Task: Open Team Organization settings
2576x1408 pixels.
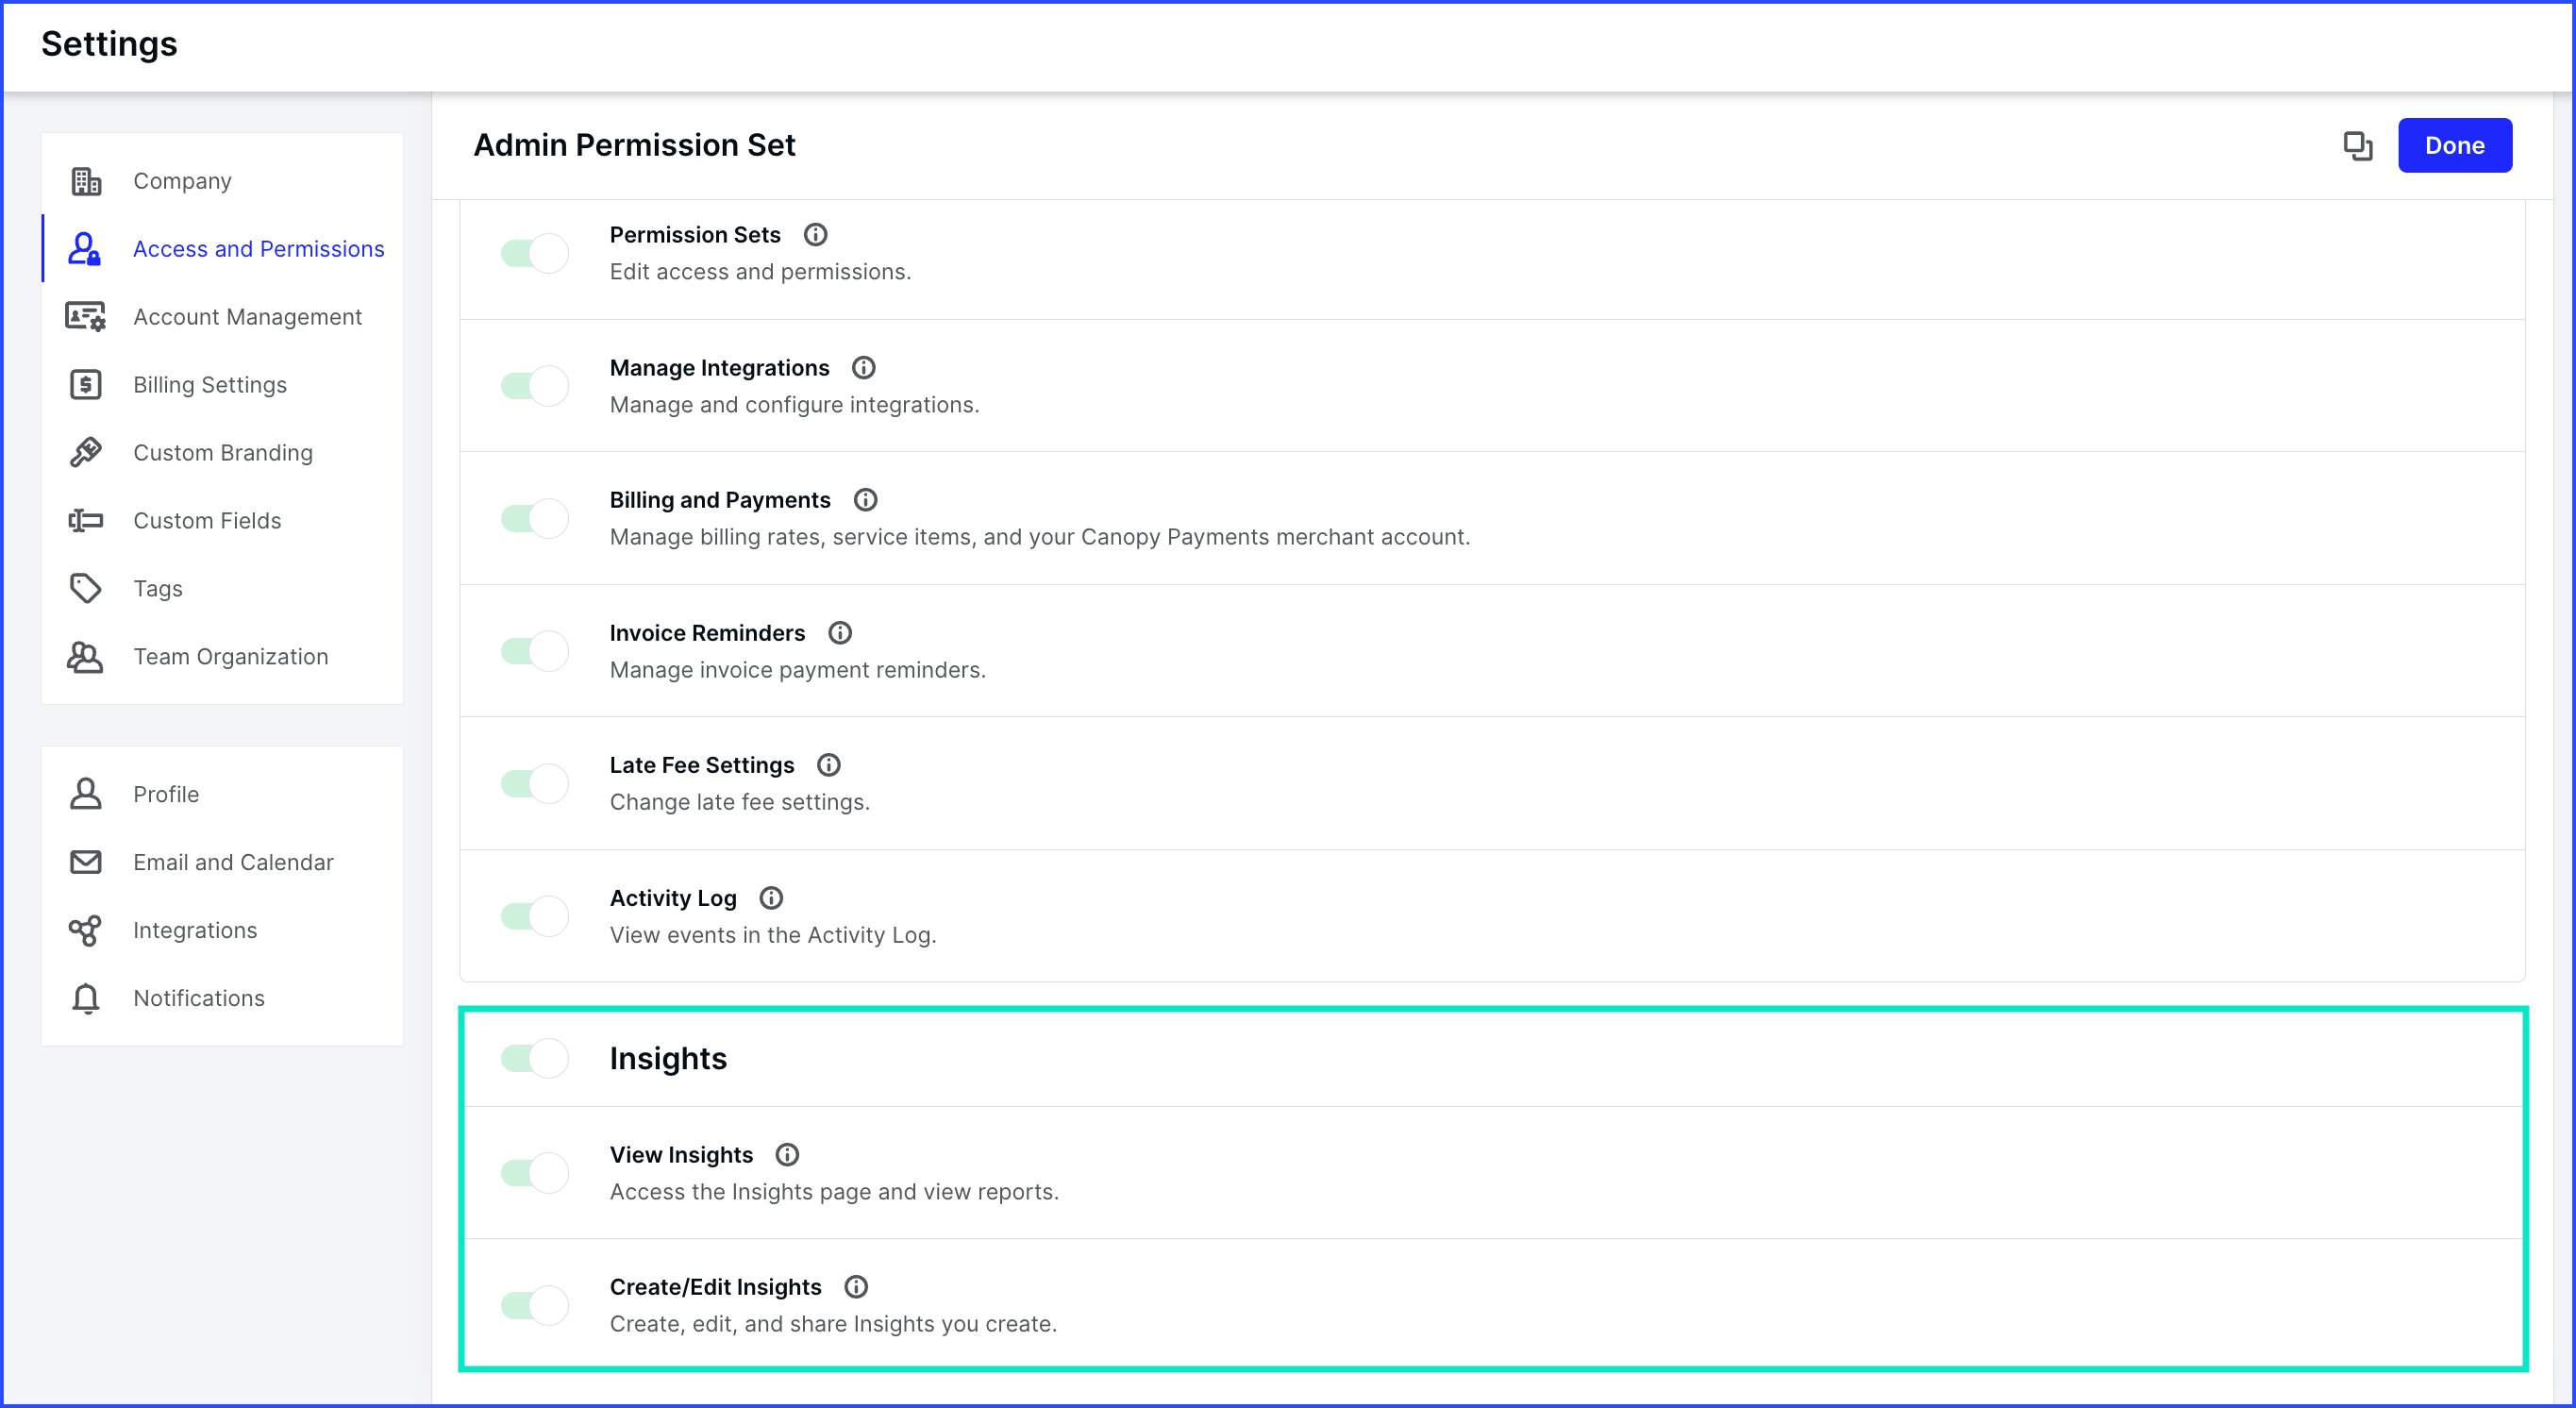Action: (230, 657)
